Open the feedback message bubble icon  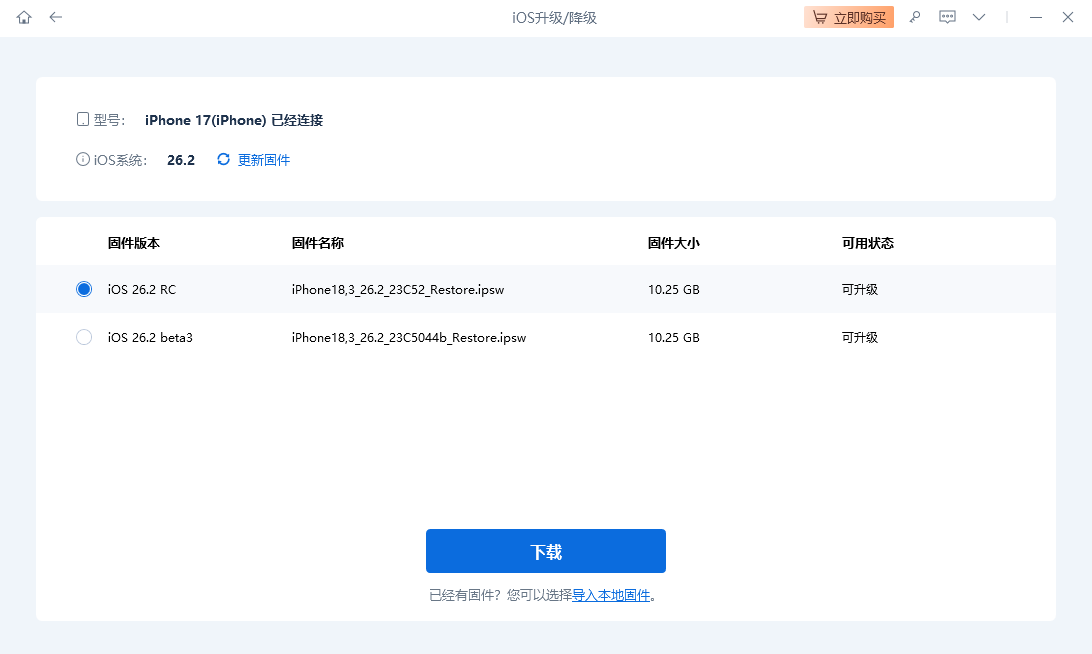tap(947, 17)
